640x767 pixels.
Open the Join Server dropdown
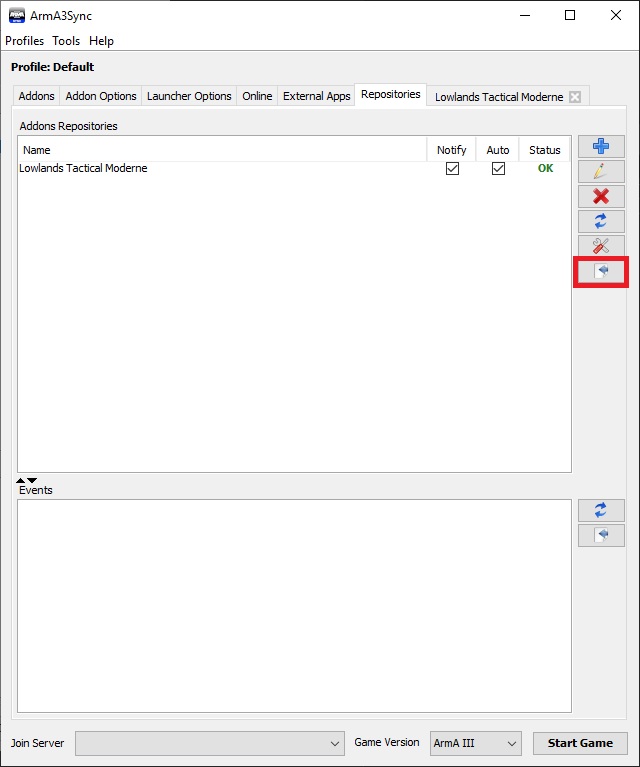[x=210, y=743]
